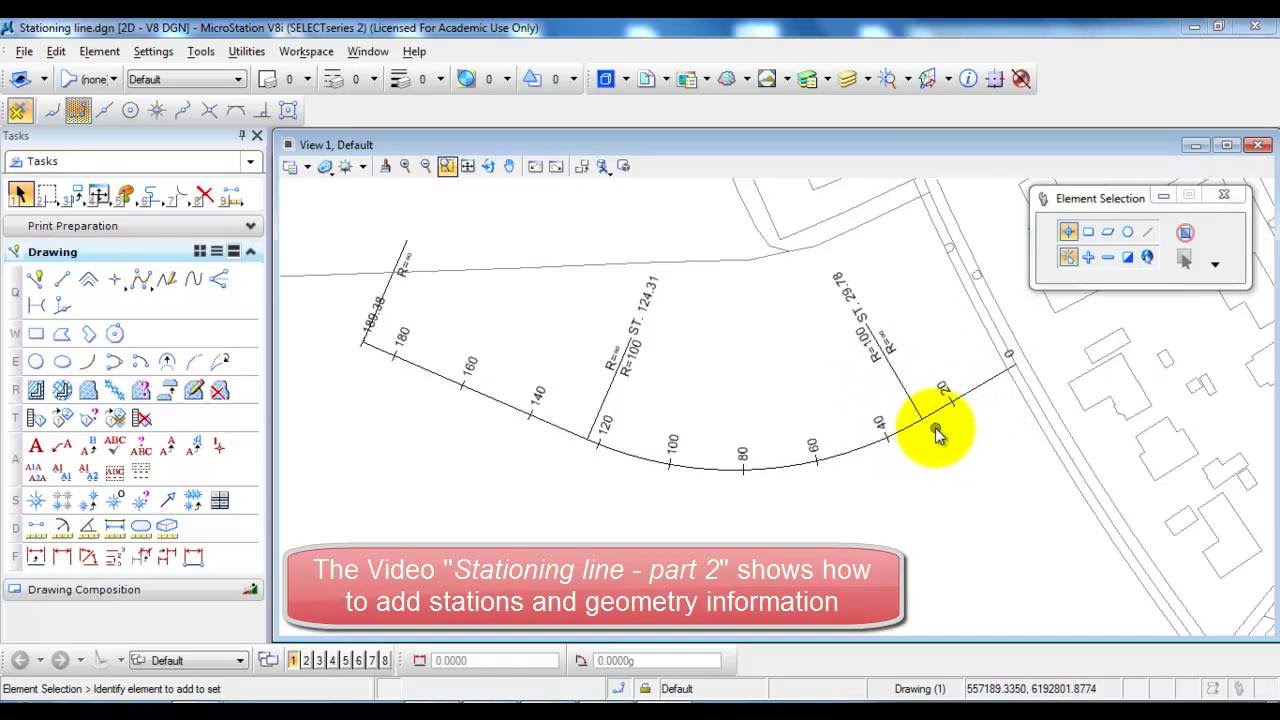Toggle the Invert selection mode
Screen dimensions: 1280x720
[1127, 257]
